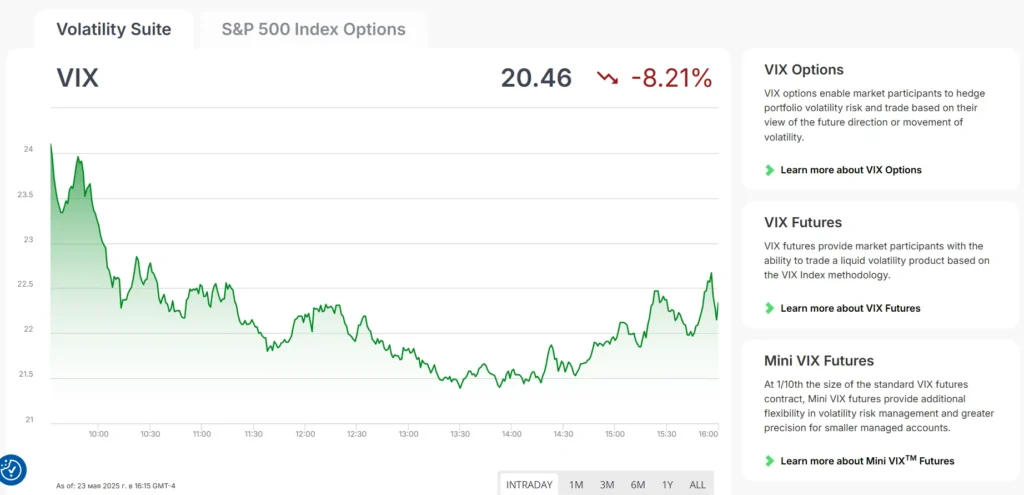Select the 6M chart range
This screenshot has height=495, width=1024.
pyautogui.click(x=637, y=485)
